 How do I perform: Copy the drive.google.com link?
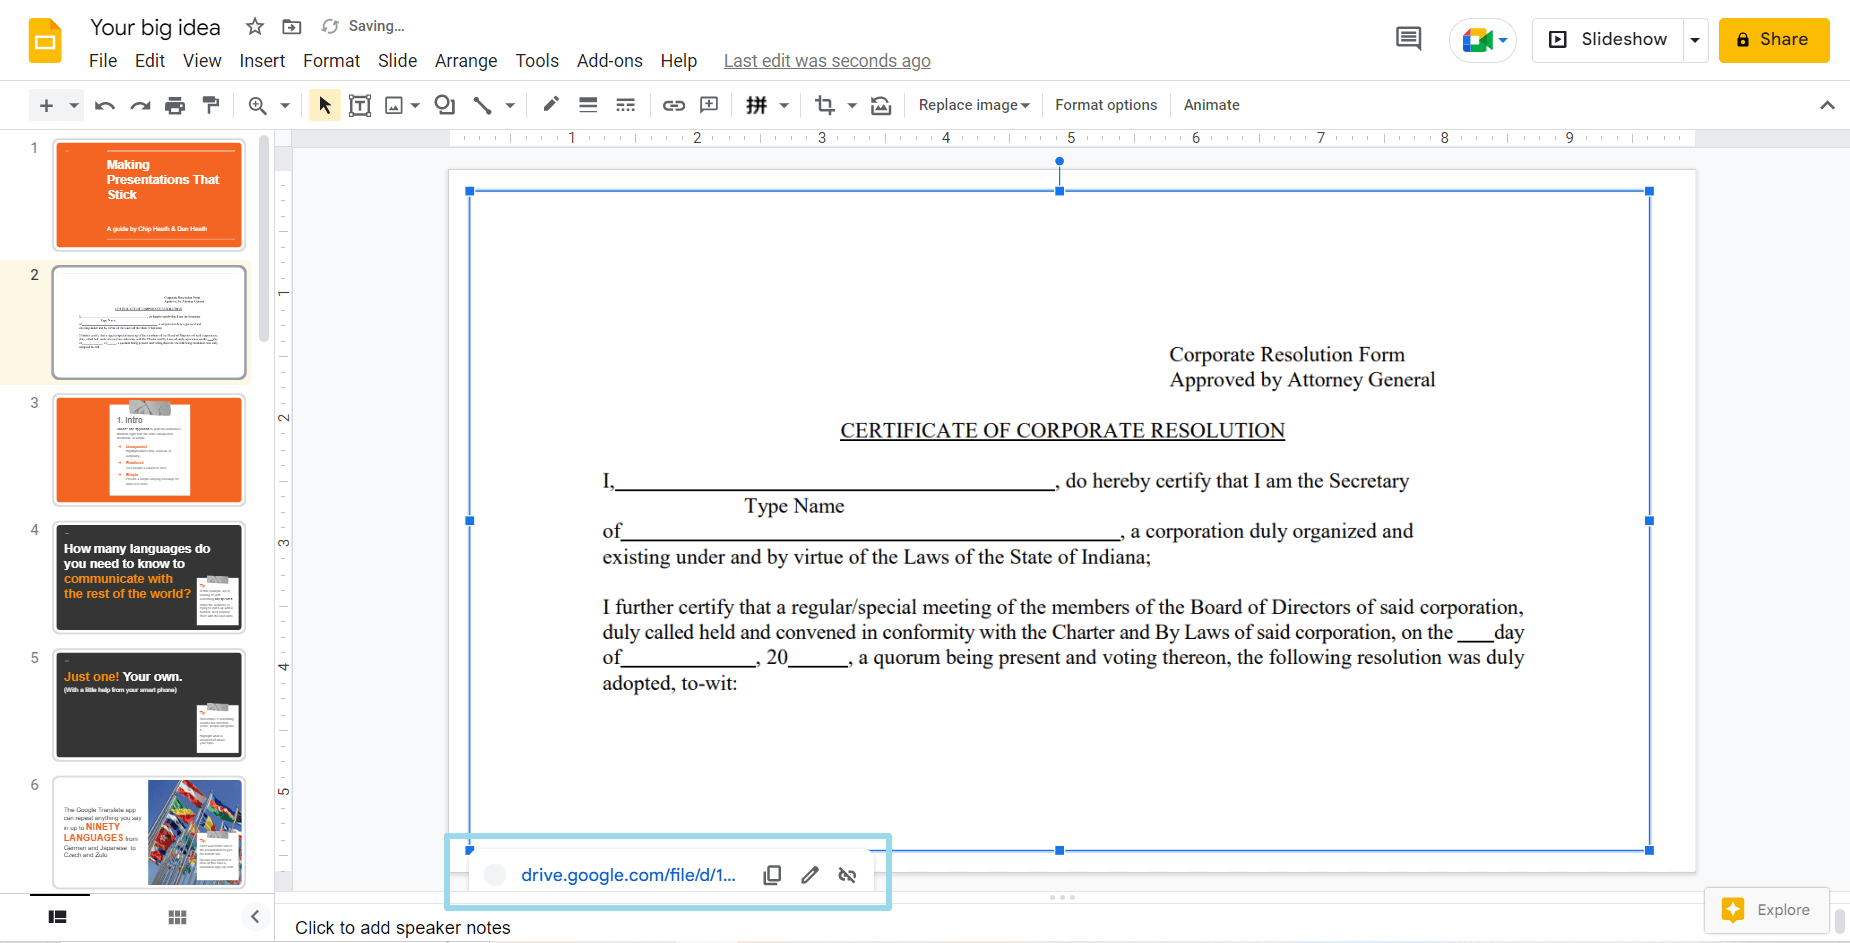pos(772,874)
